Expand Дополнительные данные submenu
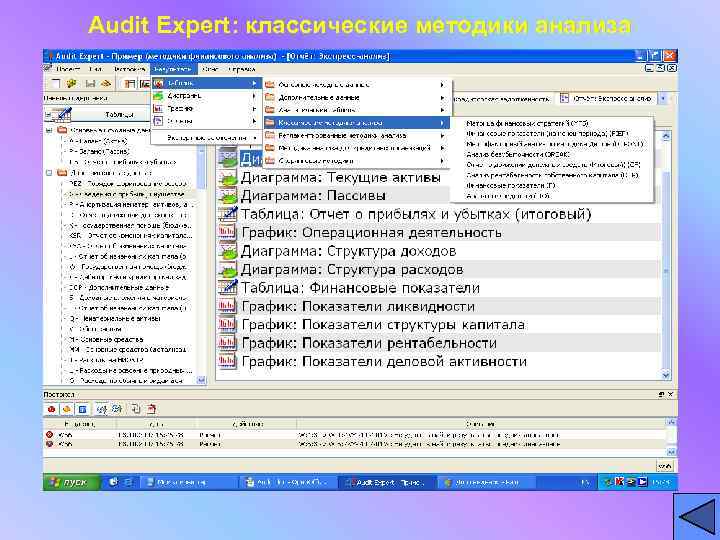Image resolution: width=720 pixels, height=540 pixels. 356,97
